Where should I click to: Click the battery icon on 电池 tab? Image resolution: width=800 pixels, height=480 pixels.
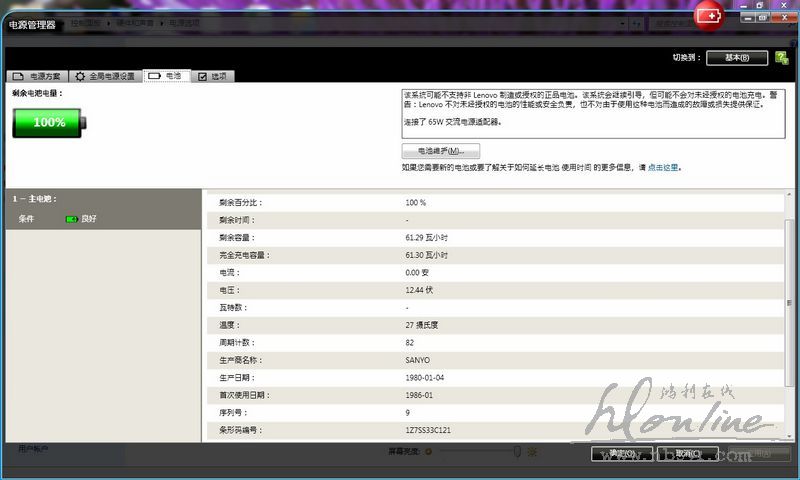154,76
